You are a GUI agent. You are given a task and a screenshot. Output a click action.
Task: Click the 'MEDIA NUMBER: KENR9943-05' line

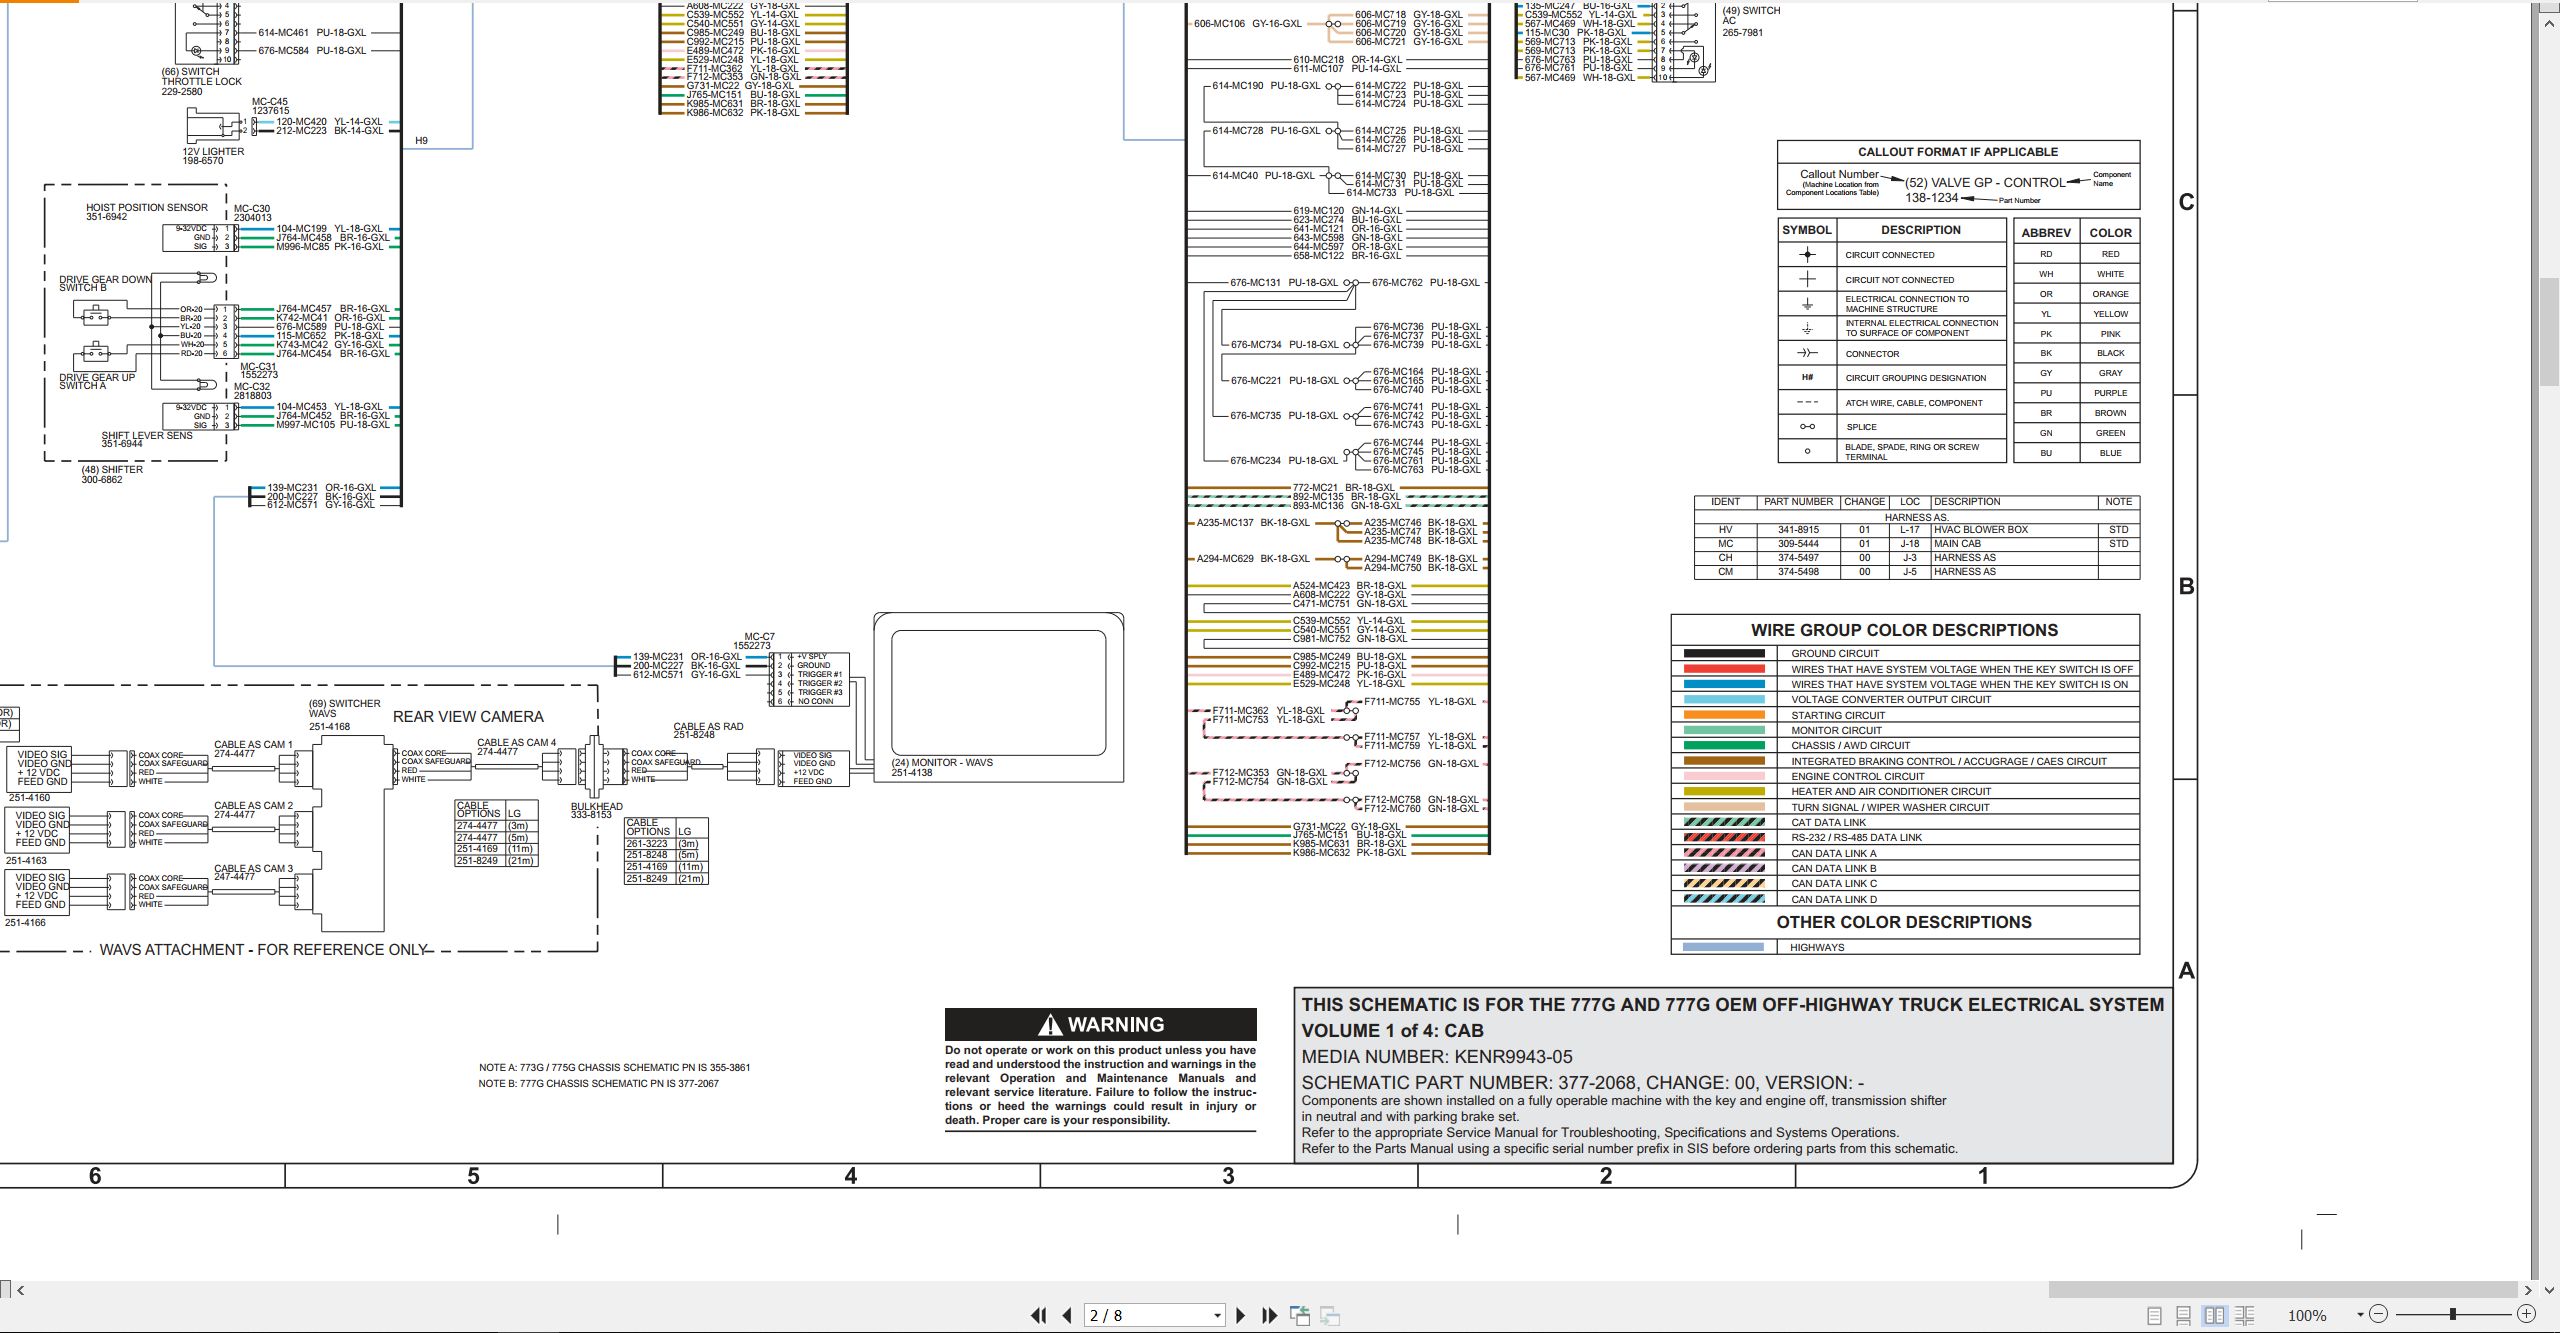click(x=1437, y=1057)
